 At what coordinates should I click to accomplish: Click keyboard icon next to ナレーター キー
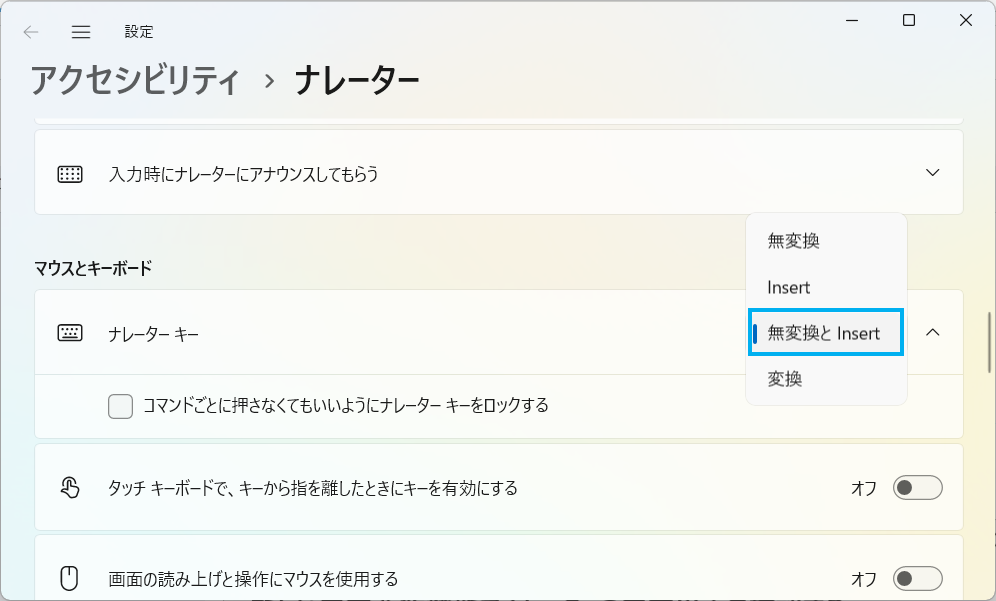pyautogui.click(x=70, y=333)
